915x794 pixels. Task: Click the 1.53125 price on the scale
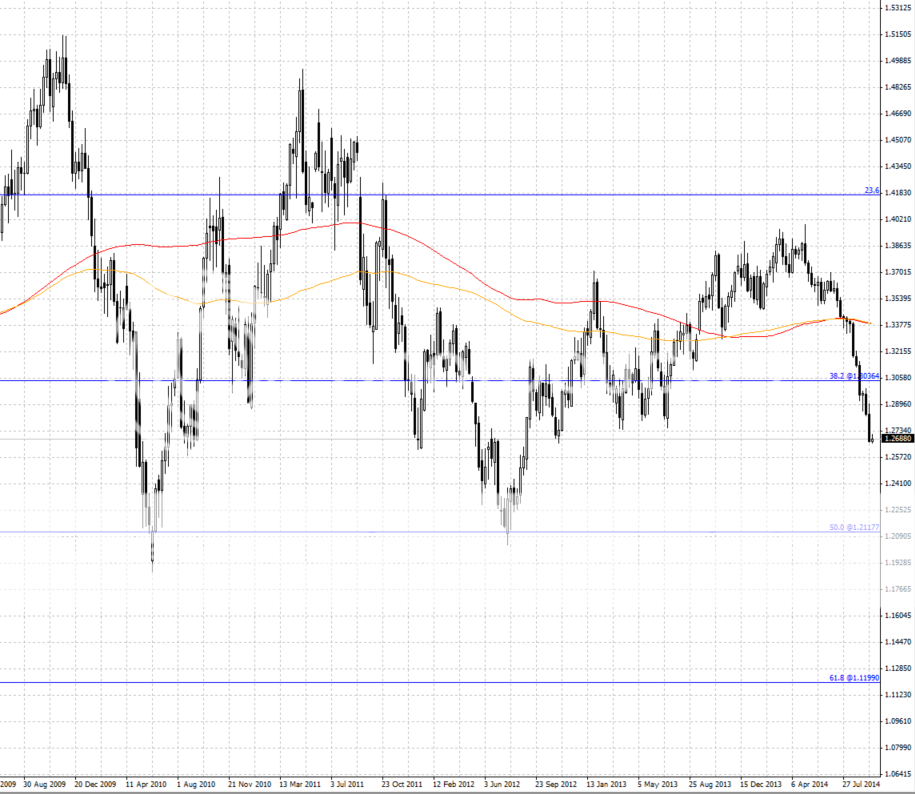tap(897, 8)
